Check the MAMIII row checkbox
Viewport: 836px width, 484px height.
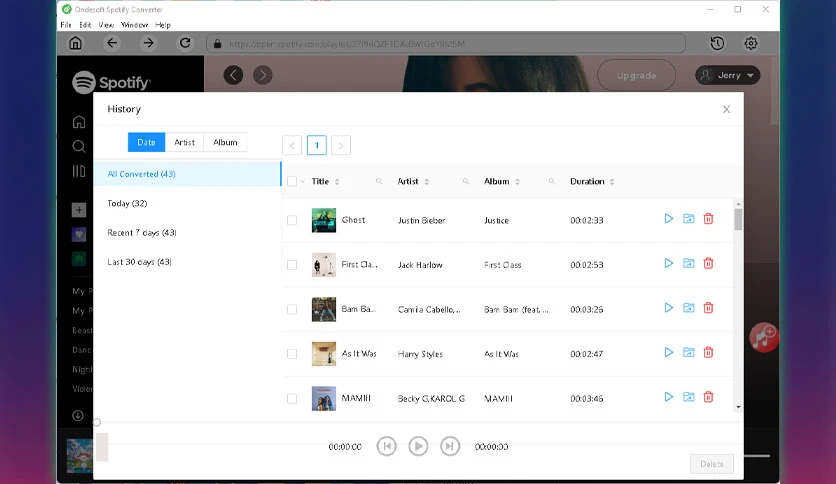[292, 398]
